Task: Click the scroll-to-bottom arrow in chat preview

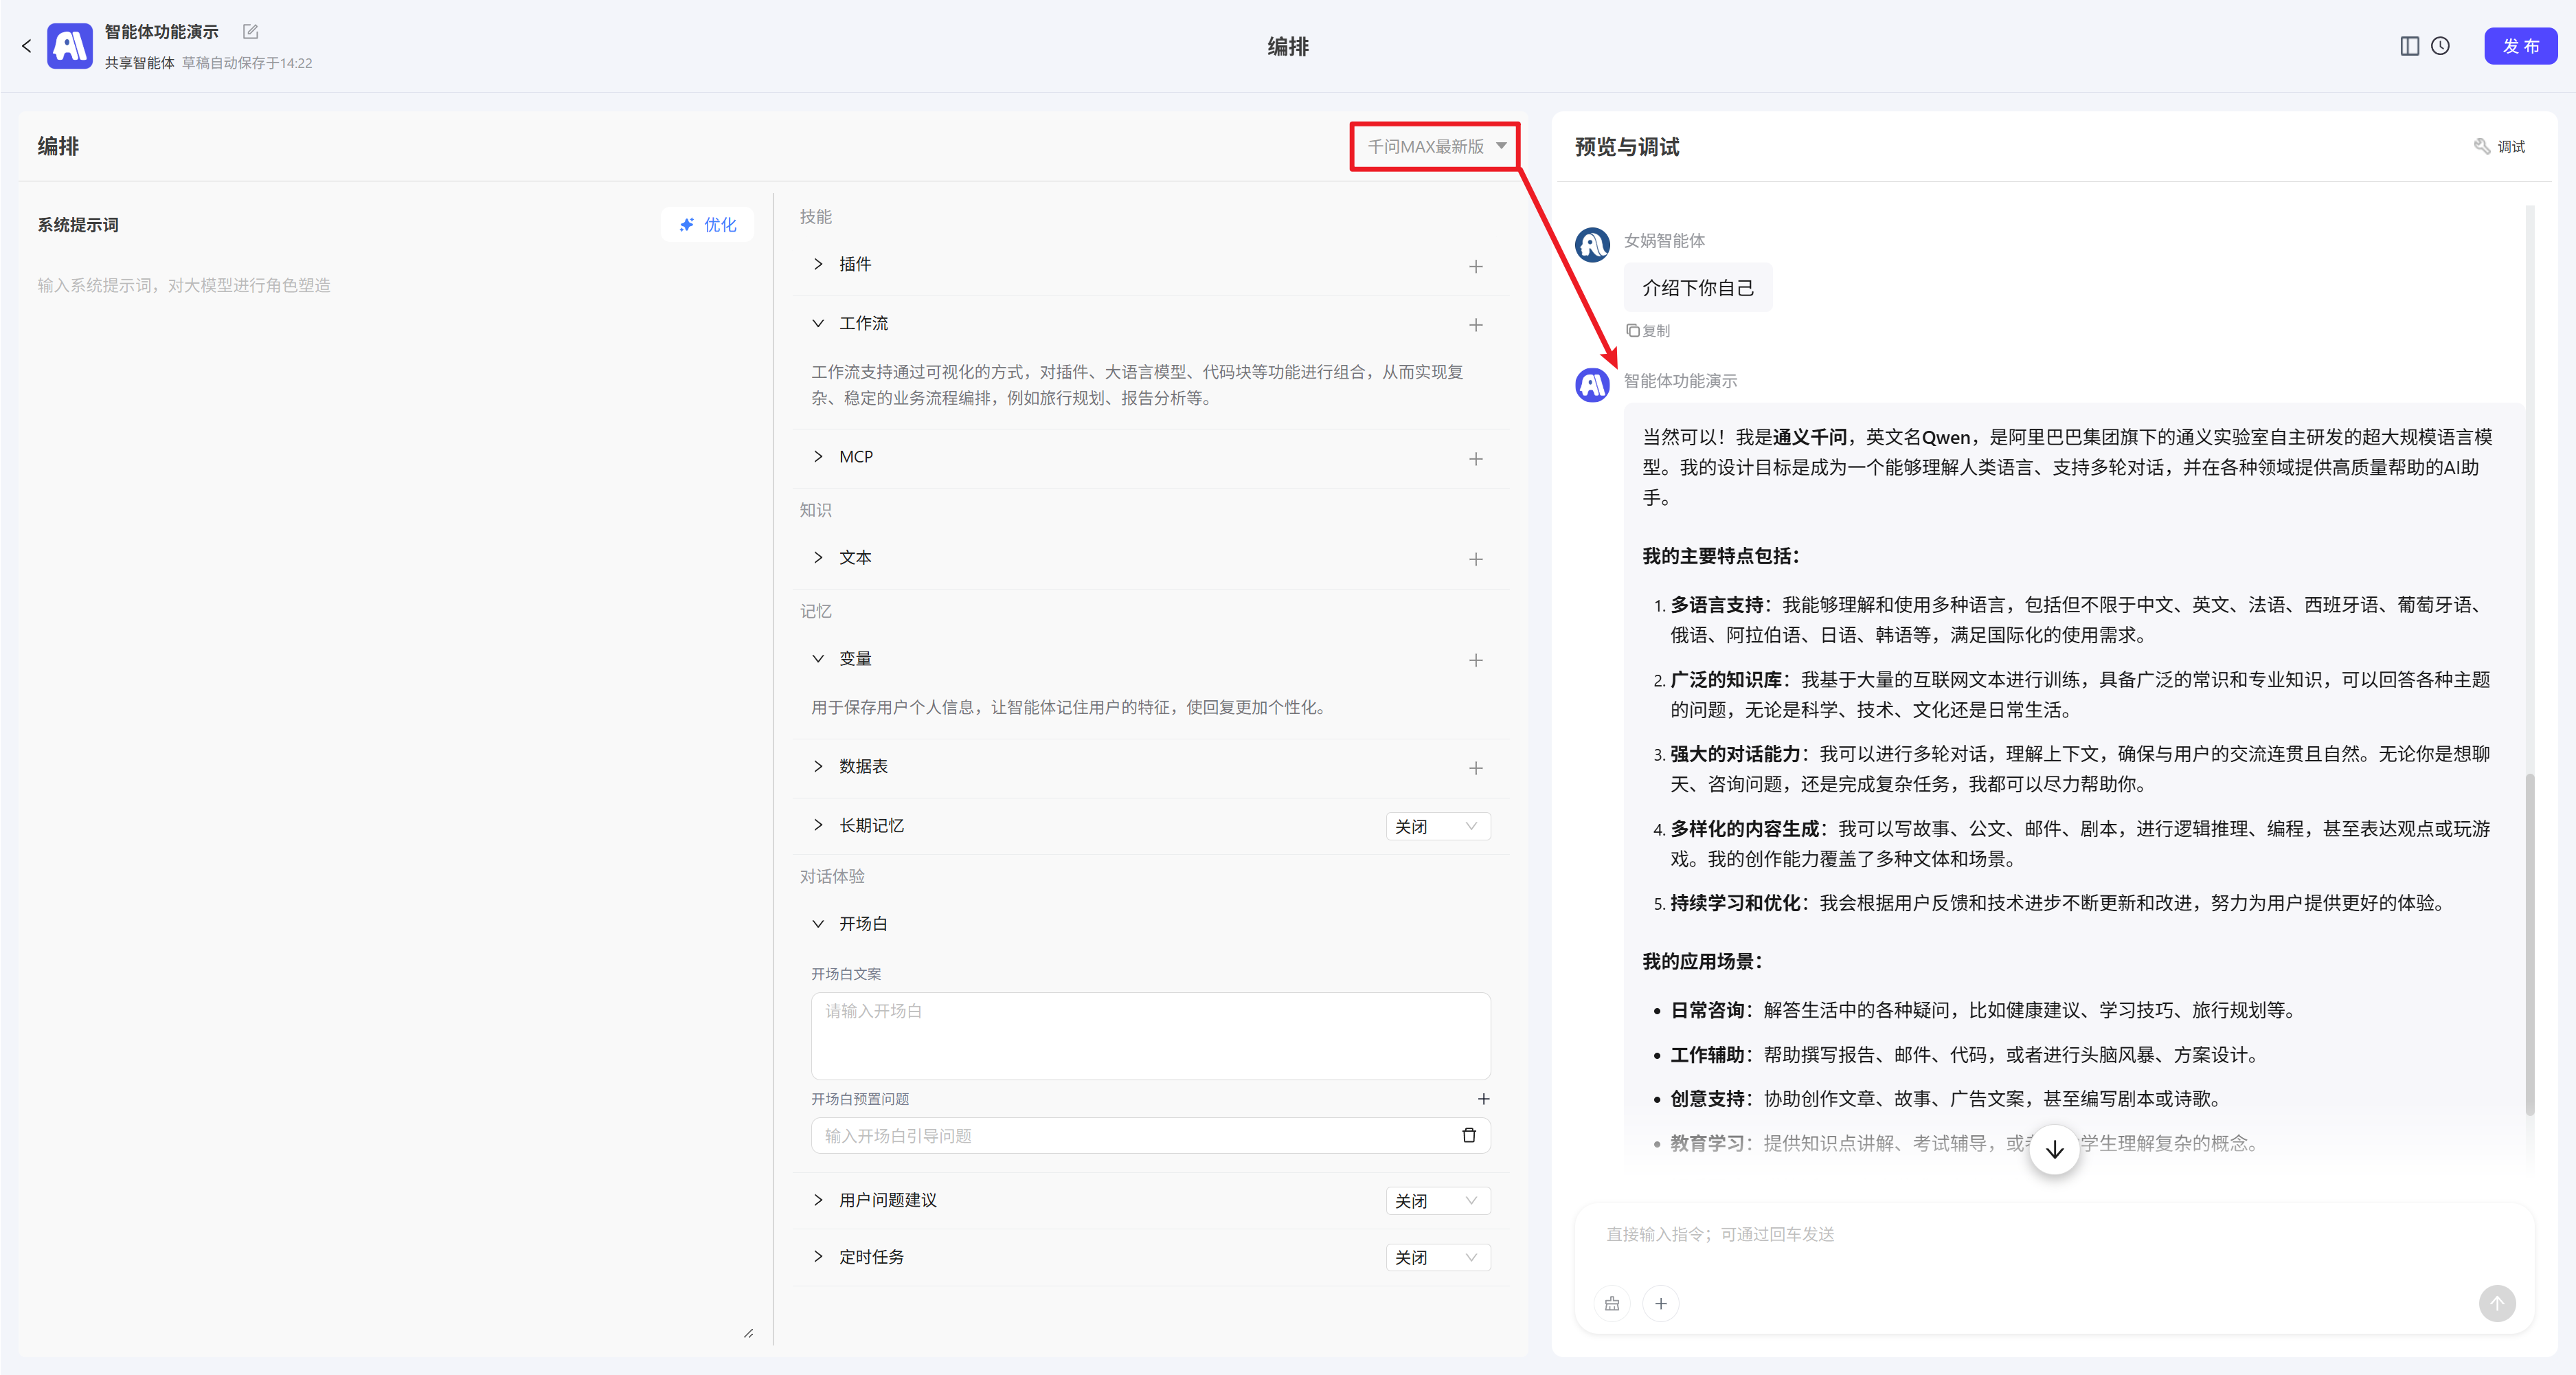Action: 2054,1150
